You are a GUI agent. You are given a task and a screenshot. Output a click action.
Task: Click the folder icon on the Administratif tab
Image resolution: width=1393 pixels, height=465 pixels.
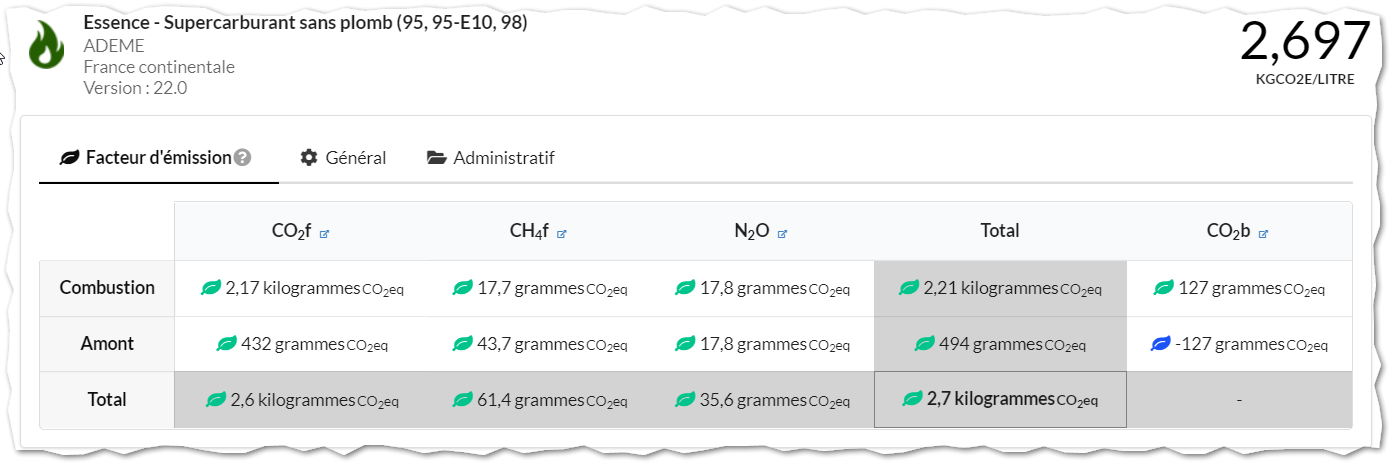pos(436,158)
